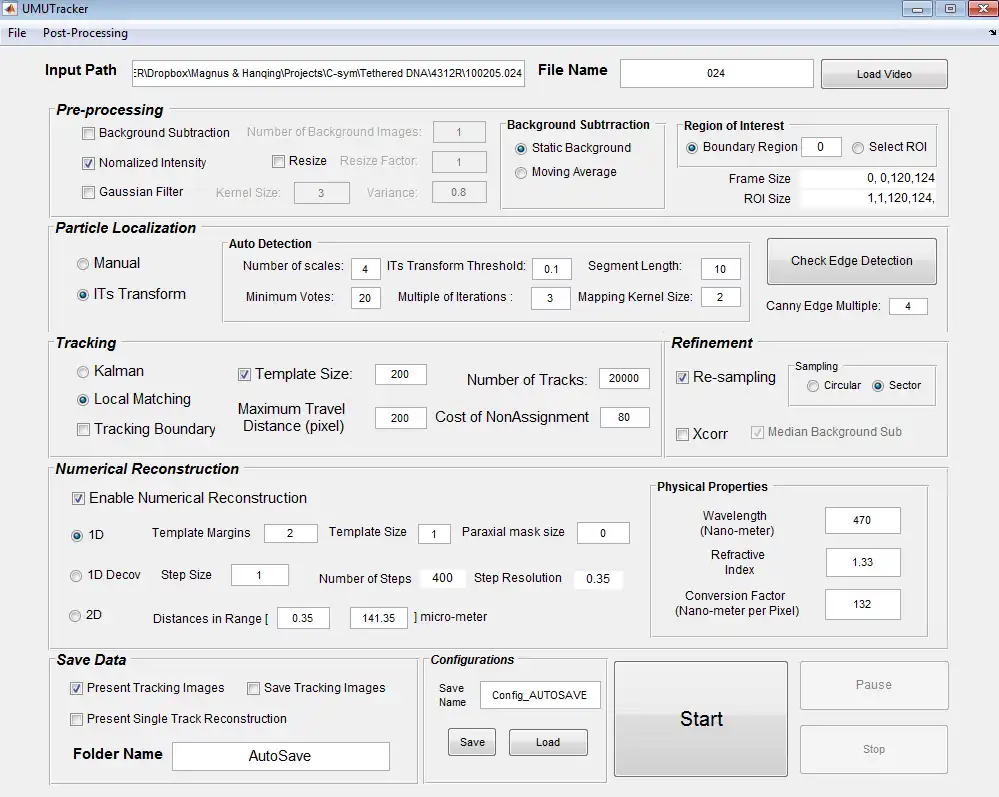Click the Maximum Travel Distance field
Image resolution: width=999 pixels, height=797 pixels.
[x=400, y=418]
